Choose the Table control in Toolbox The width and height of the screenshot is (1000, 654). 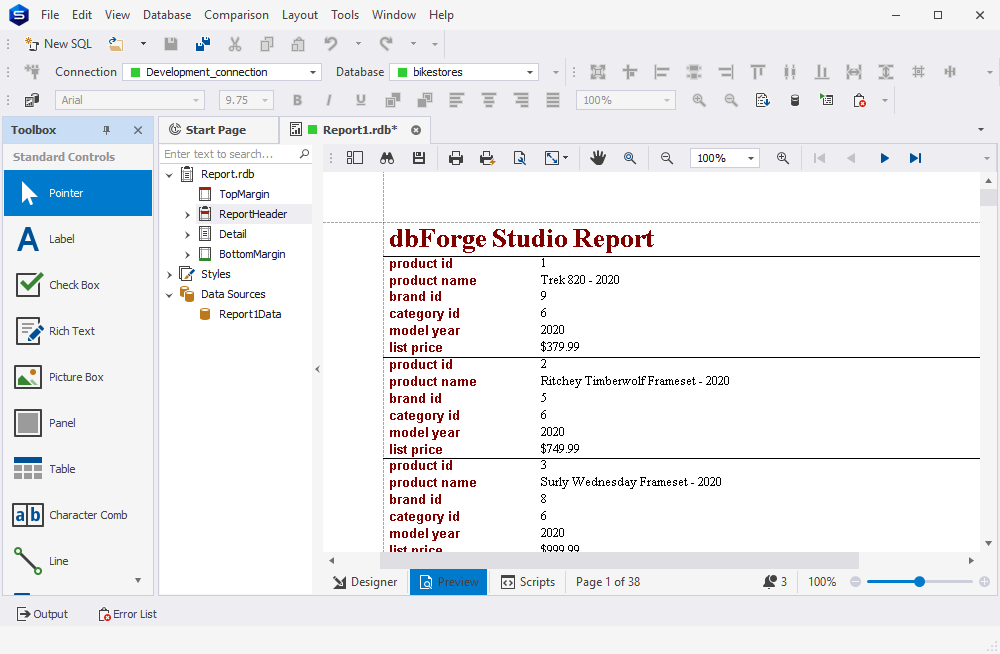click(x=78, y=468)
